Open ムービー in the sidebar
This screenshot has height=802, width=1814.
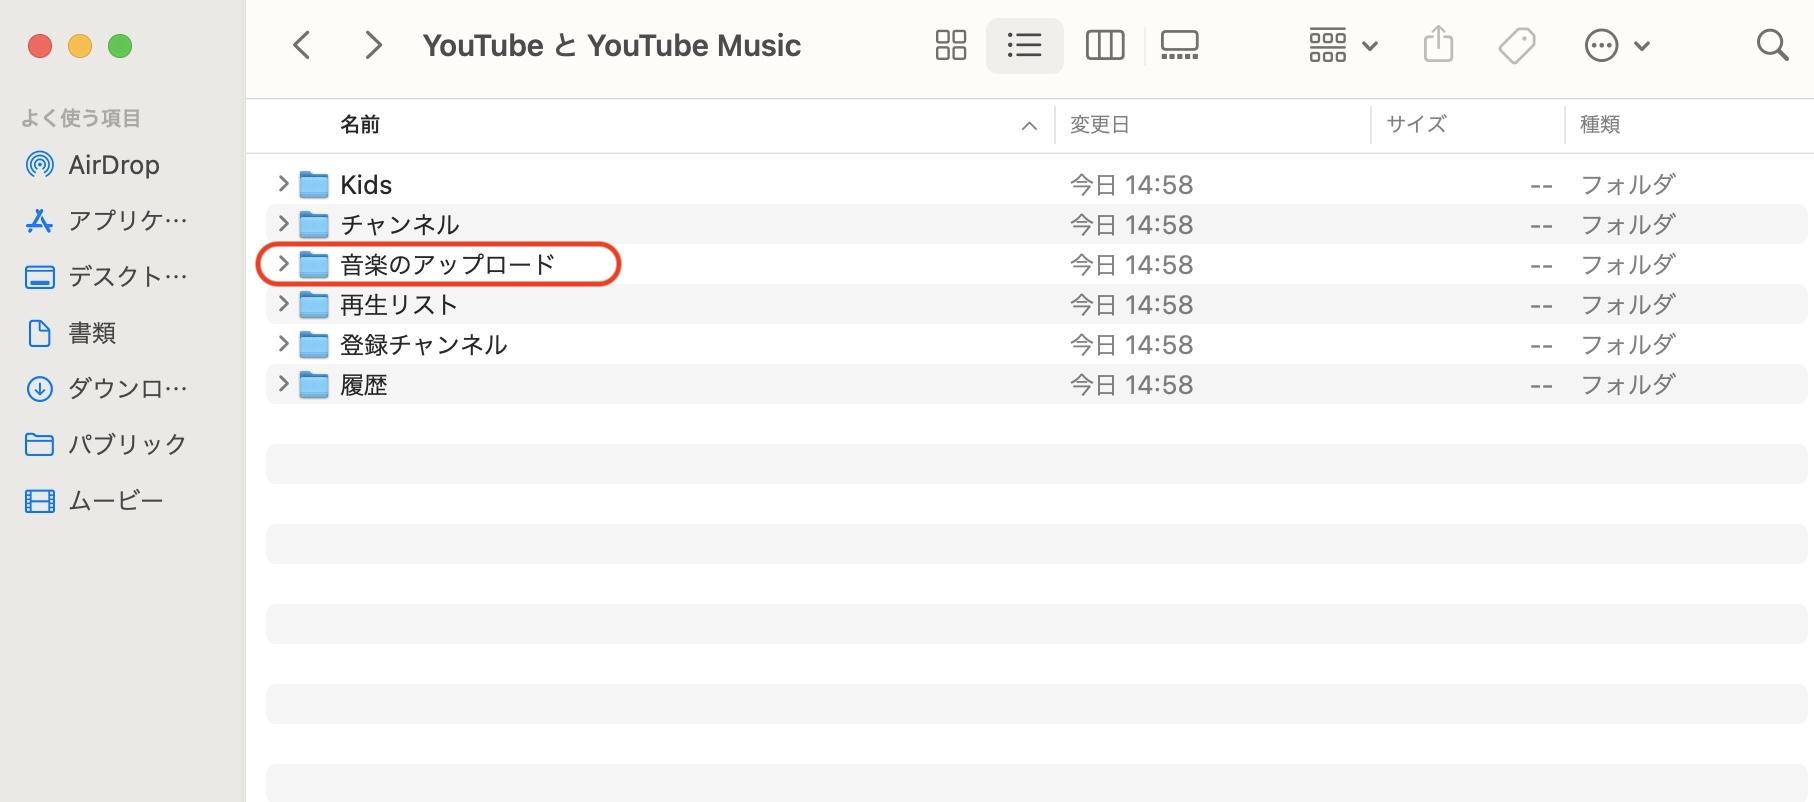coord(94,501)
